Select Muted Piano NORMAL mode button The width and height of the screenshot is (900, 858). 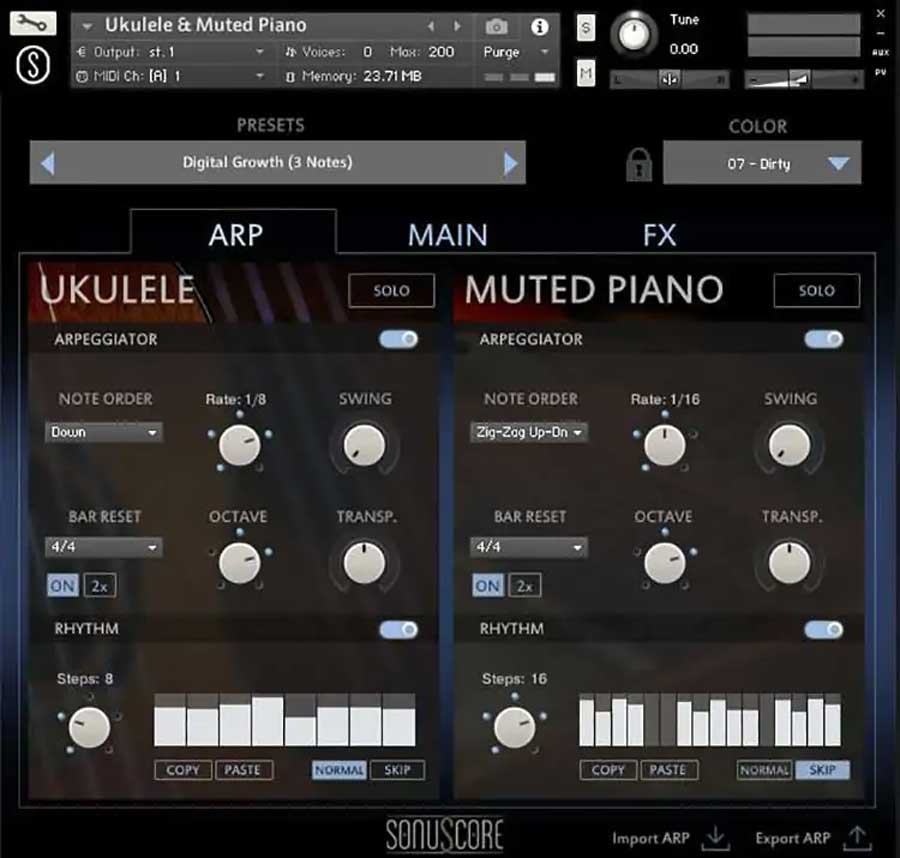765,770
